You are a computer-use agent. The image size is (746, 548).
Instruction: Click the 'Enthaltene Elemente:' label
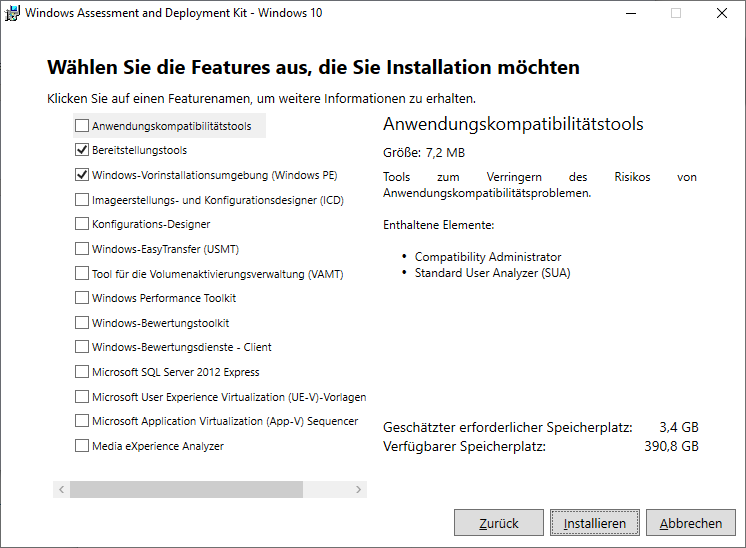[x=439, y=225]
